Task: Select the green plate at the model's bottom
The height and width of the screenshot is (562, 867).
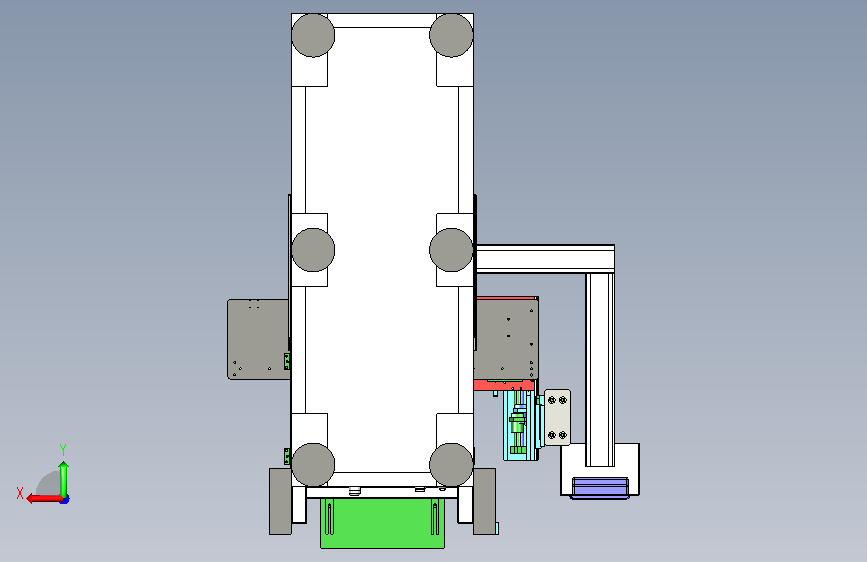Action: click(x=382, y=523)
